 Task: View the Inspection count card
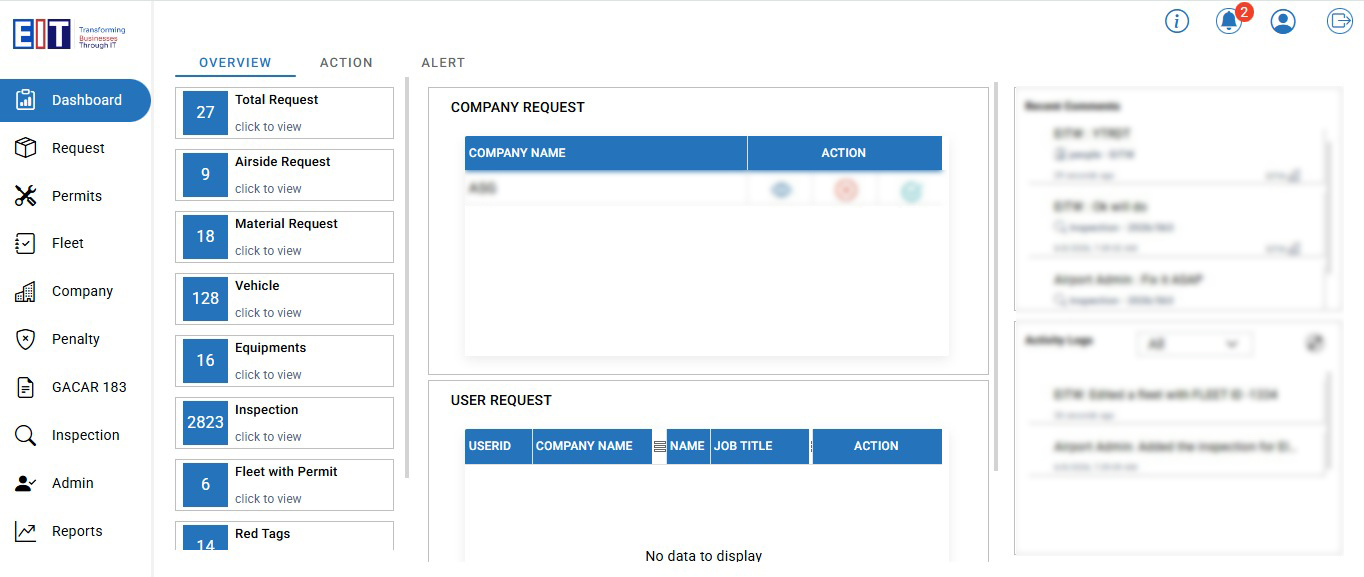tap(284, 423)
